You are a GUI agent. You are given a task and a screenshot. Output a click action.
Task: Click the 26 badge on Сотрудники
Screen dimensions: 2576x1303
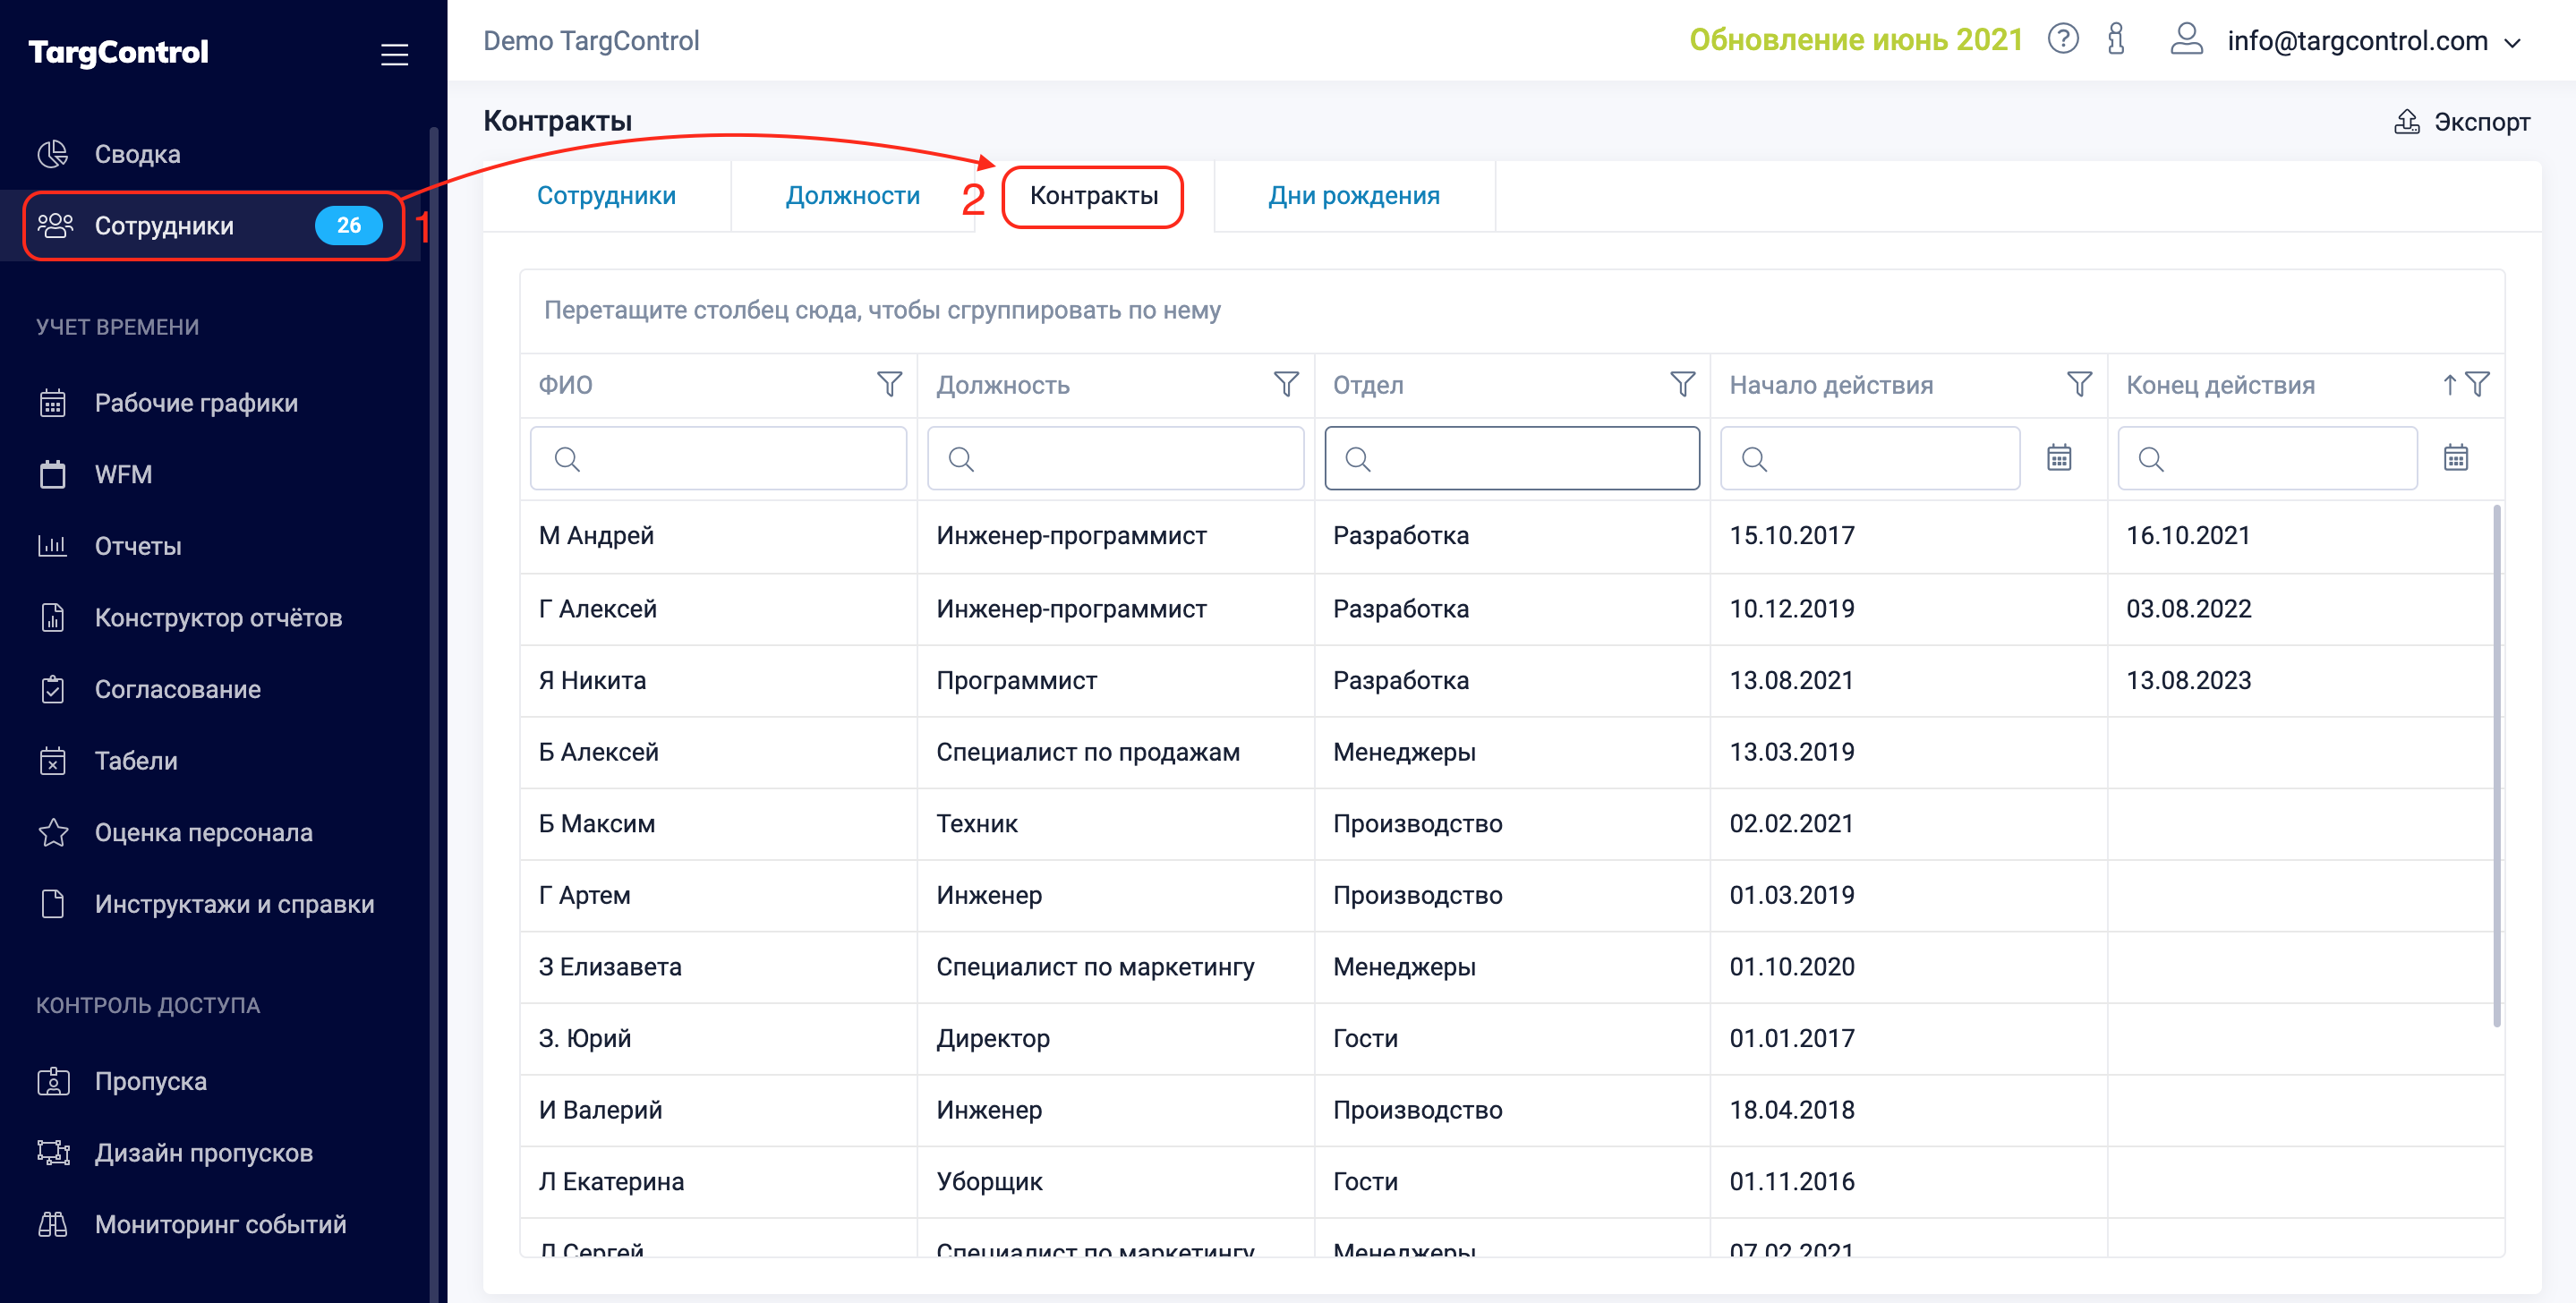(348, 226)
